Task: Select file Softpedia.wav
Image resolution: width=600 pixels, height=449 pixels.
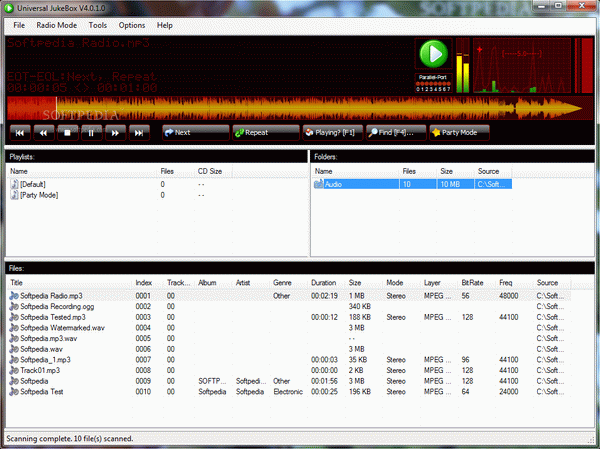Action: 41,349
